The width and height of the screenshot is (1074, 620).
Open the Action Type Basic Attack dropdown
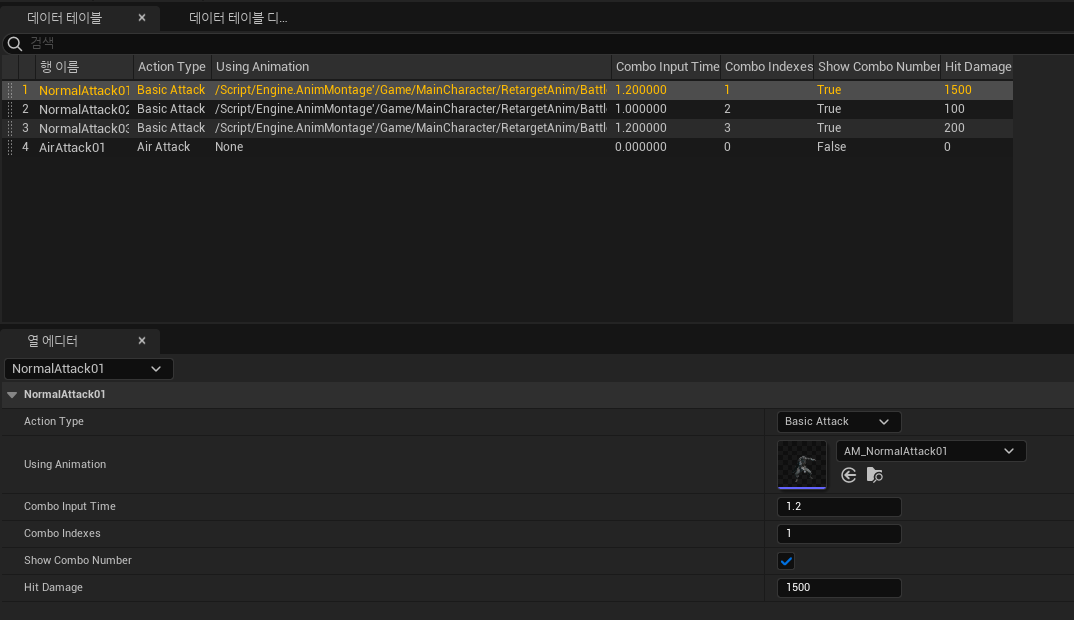tap(839, 421)
